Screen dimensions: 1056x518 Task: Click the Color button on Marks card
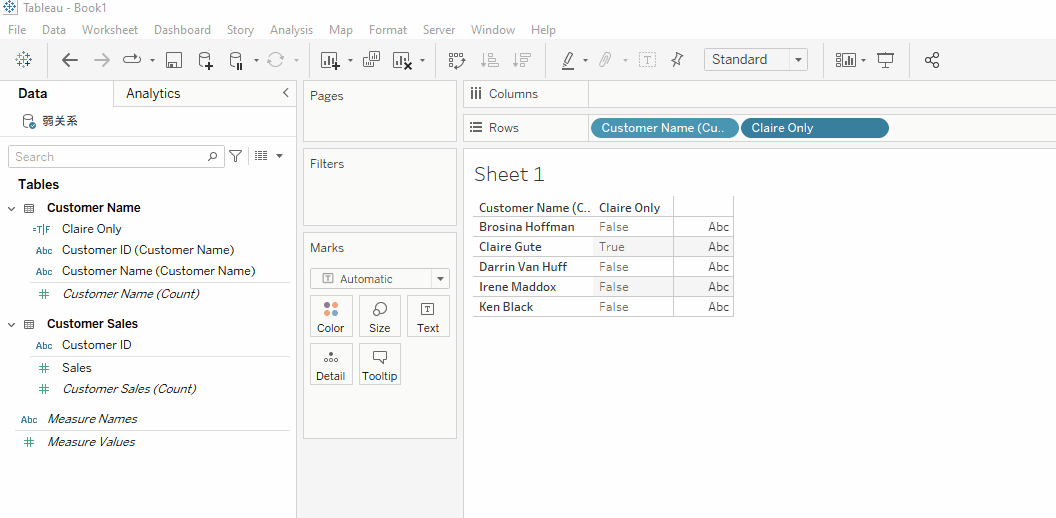[331, 317]
